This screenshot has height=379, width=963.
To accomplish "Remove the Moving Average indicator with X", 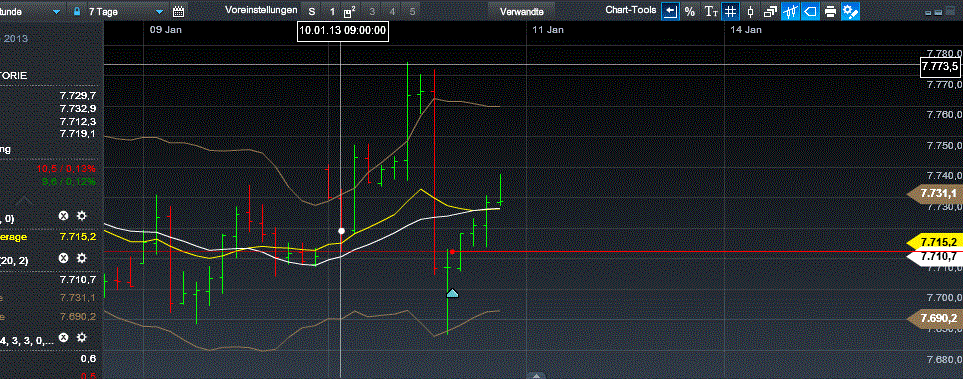I will pos(63,216).
